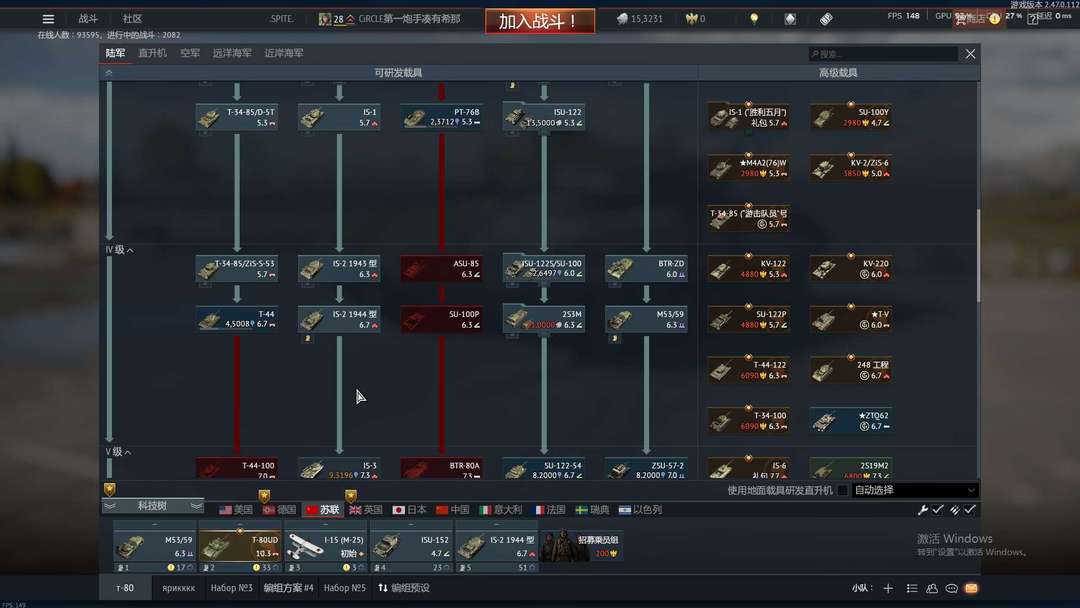Select the 德国 Germany nation
Viewport: 1080px width, 608px height.
point(280,510)
